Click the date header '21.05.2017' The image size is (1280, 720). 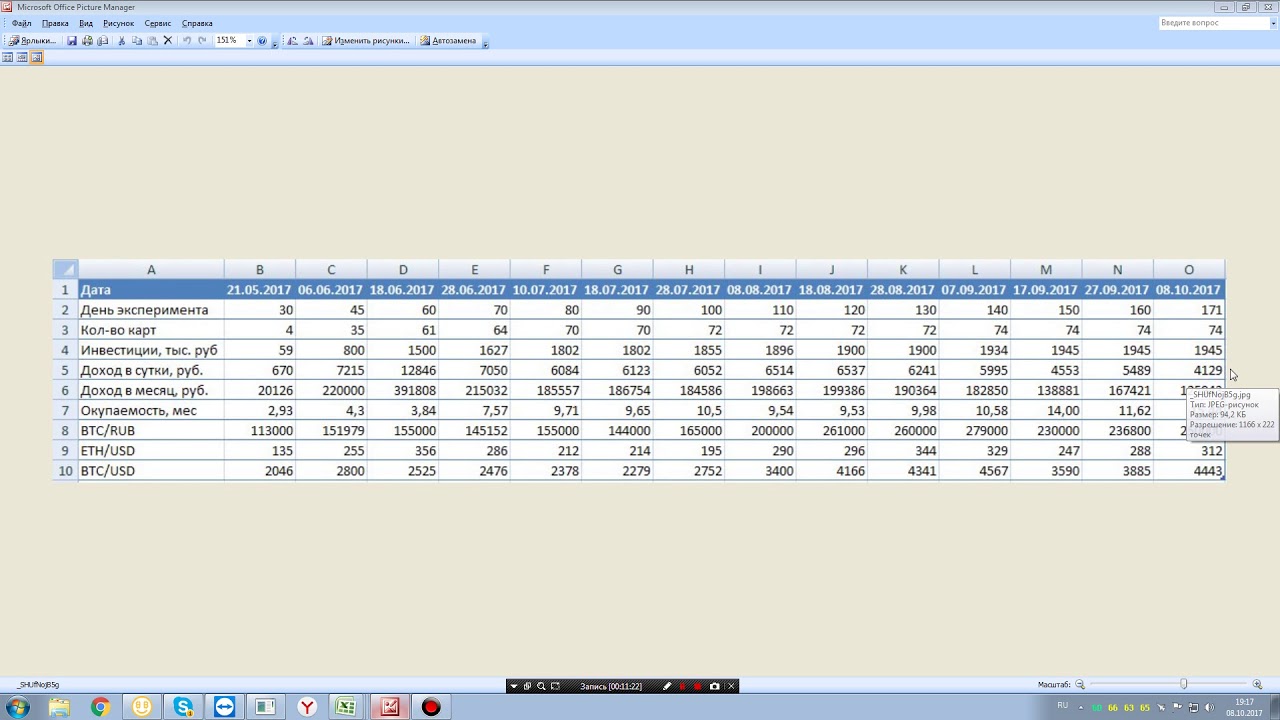pyautogui.click(x=259, y=290)
